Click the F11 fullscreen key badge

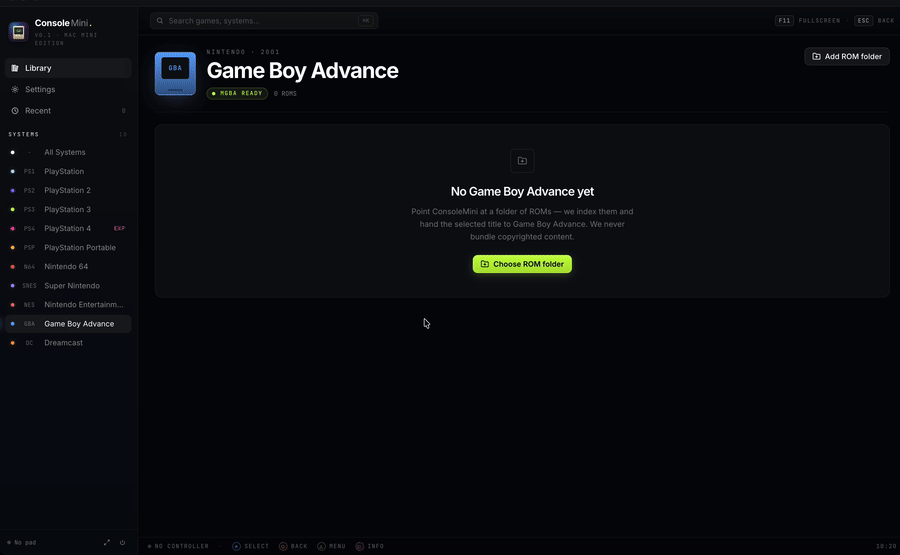click(784, 21)
